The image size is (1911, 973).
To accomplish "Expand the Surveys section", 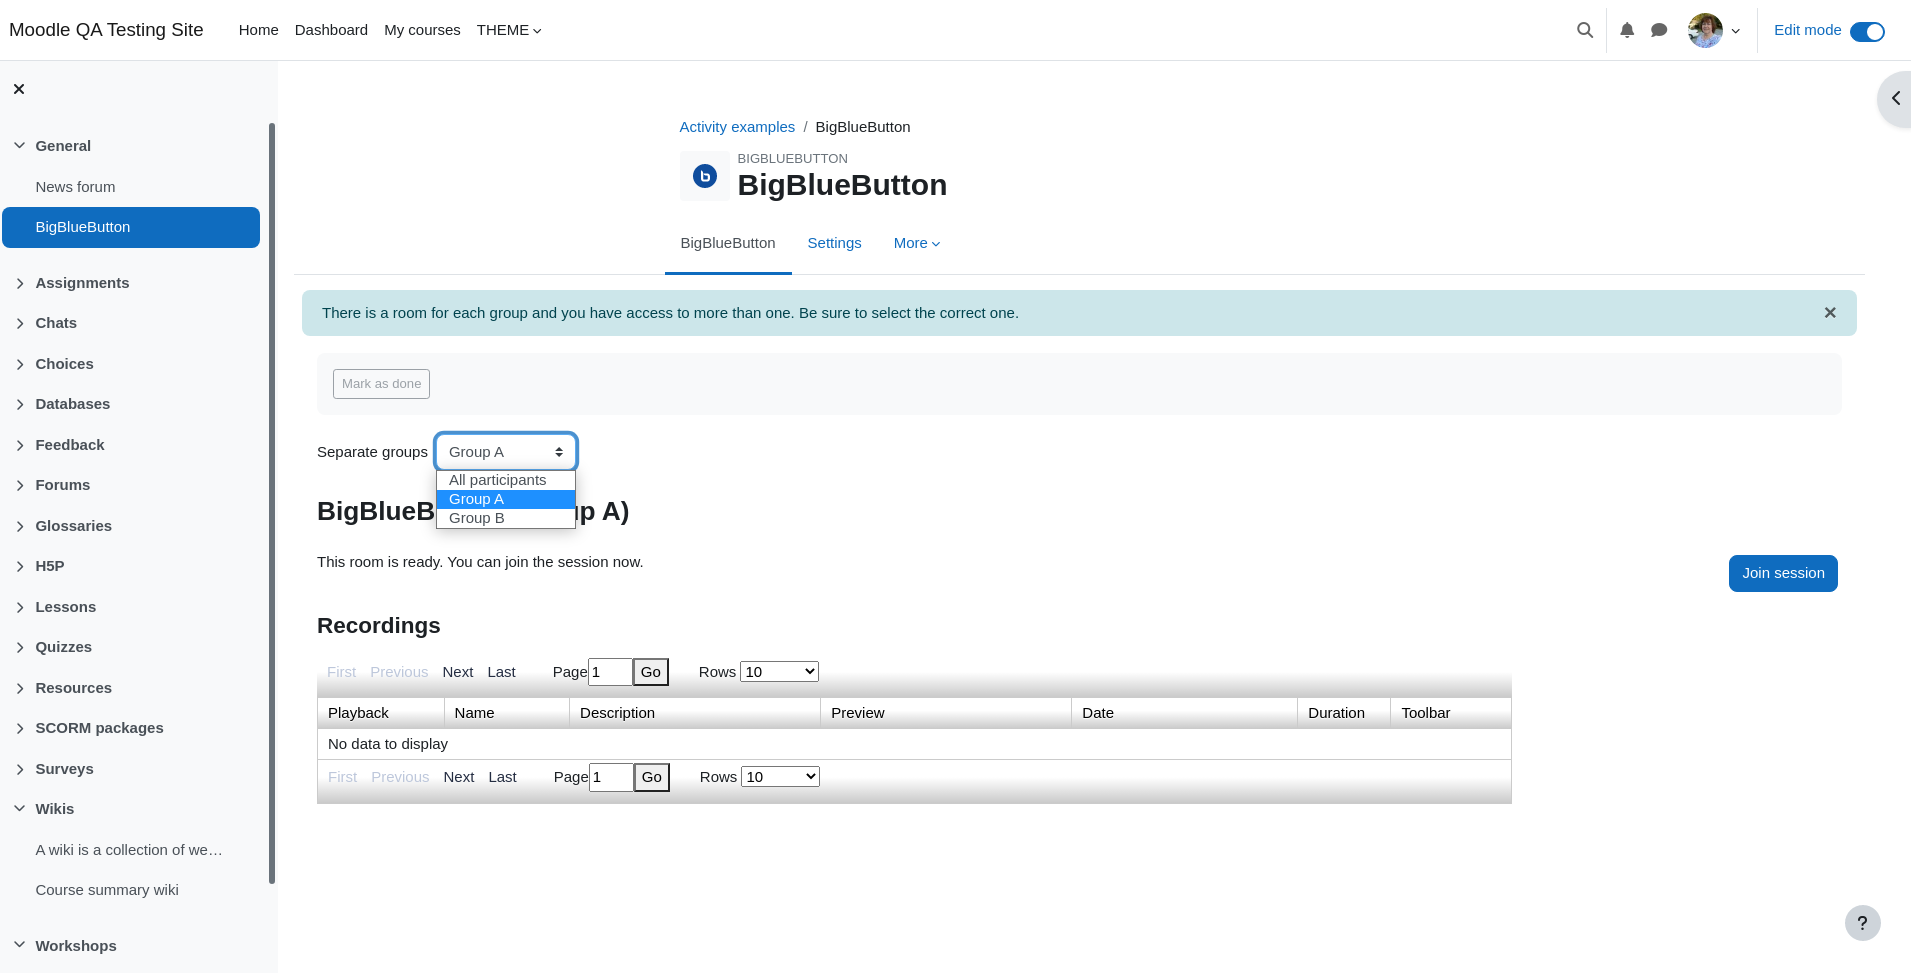I will pos(20,769).
